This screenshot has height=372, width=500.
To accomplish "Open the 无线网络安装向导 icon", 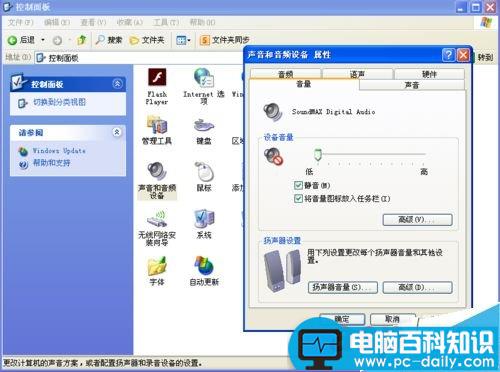I will tap(157, 218).
